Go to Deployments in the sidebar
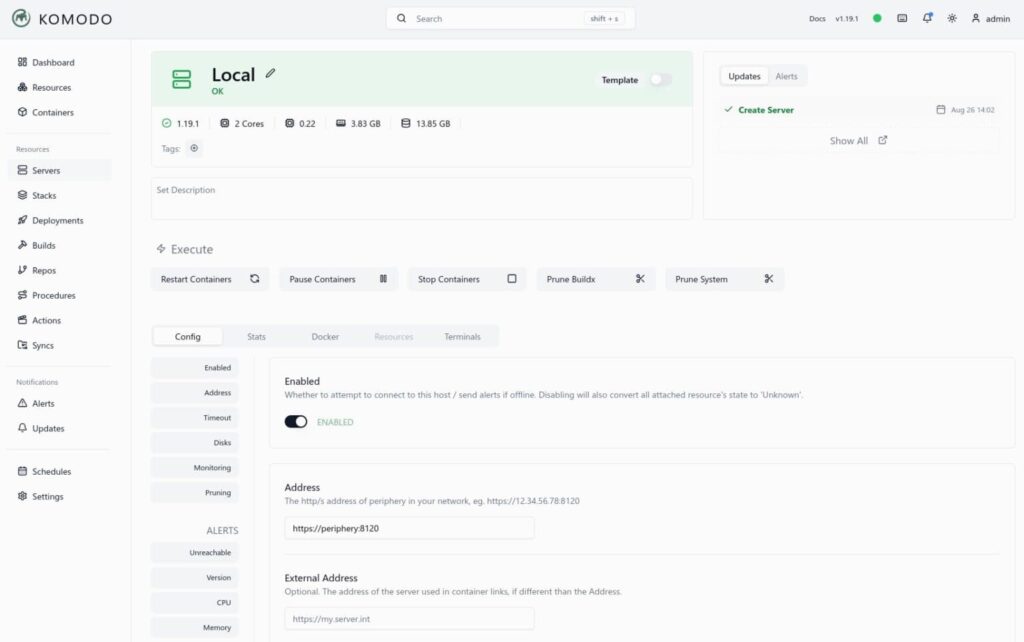 pos(57,221)
